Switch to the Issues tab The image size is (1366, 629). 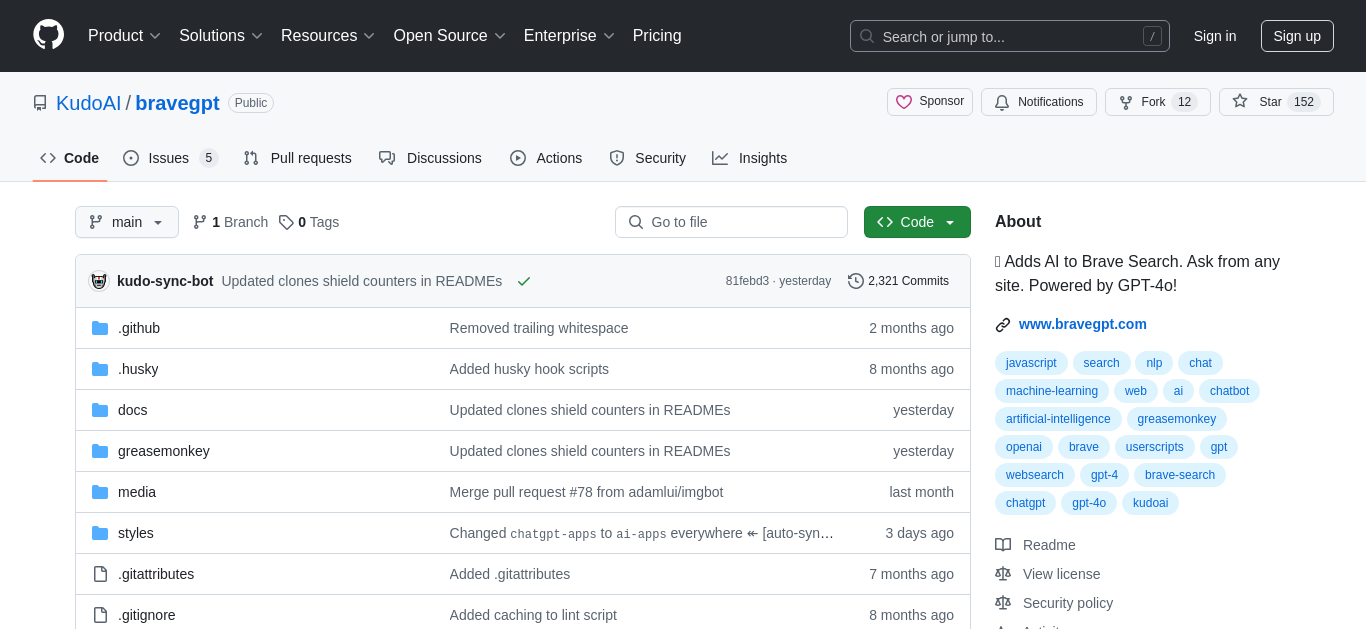click(170, 158)
